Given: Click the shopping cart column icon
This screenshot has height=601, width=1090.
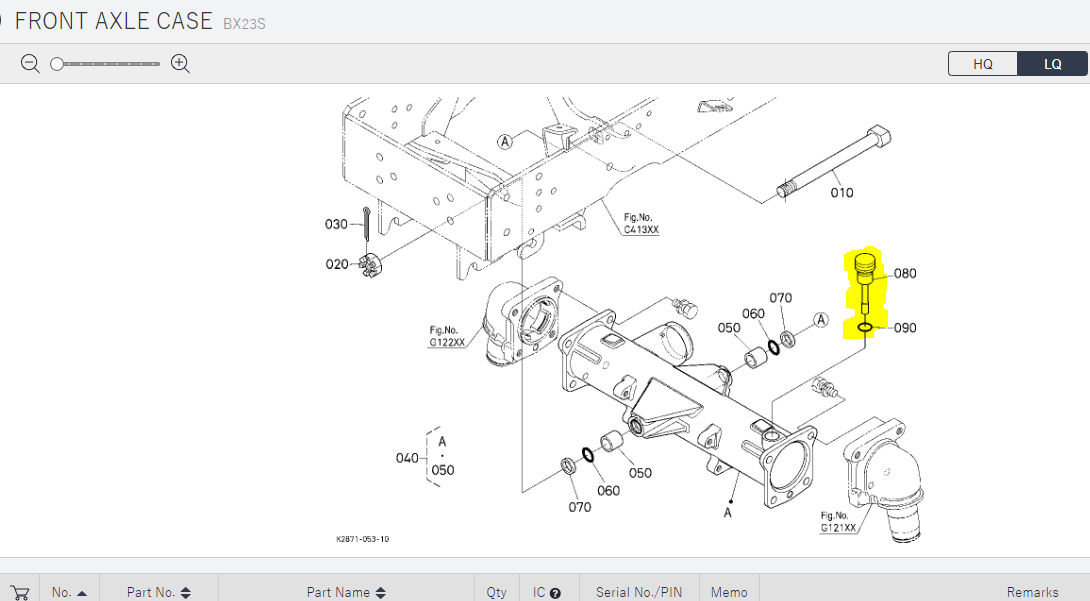Looking at the screenshot, I should [x=18, y=592].
